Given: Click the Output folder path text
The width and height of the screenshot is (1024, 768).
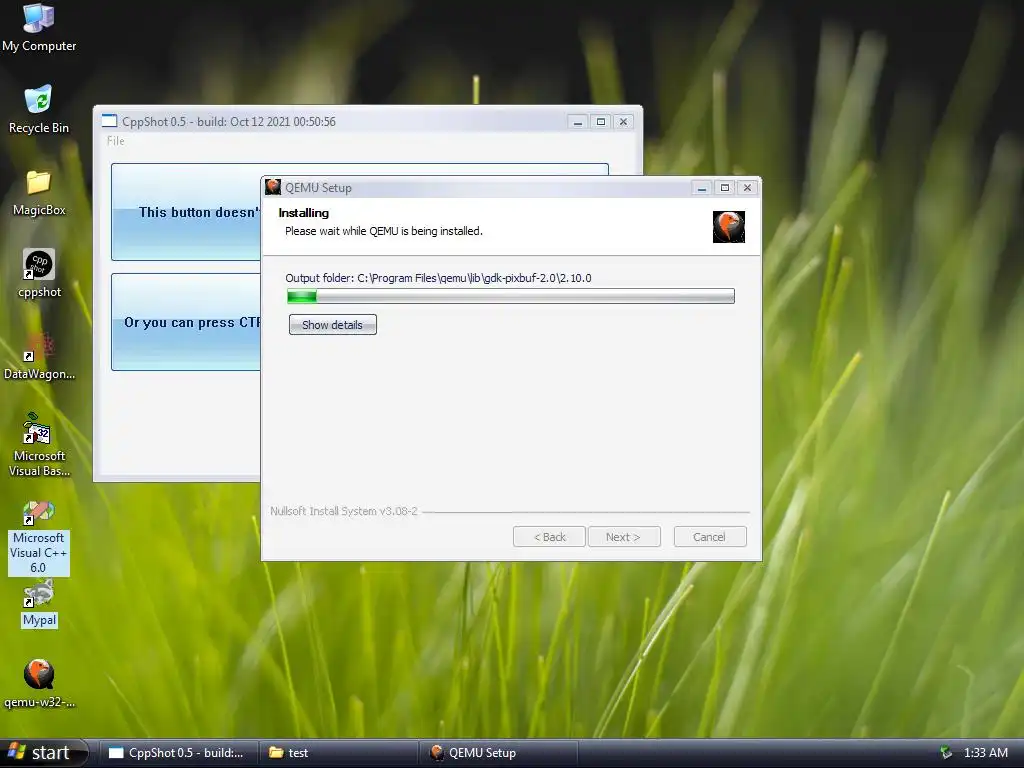Looking at the screenshot, I should pyautogui.click(x=438, y=278).
